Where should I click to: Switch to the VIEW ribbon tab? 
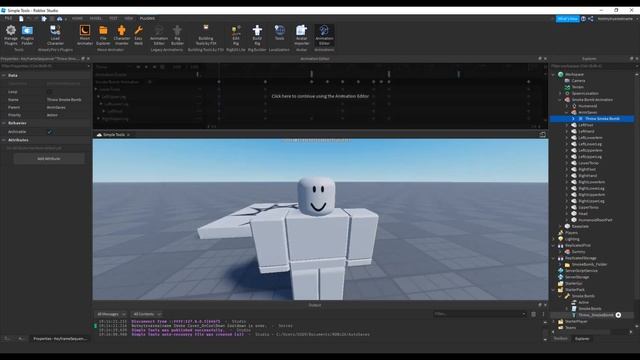click(129, 18)
